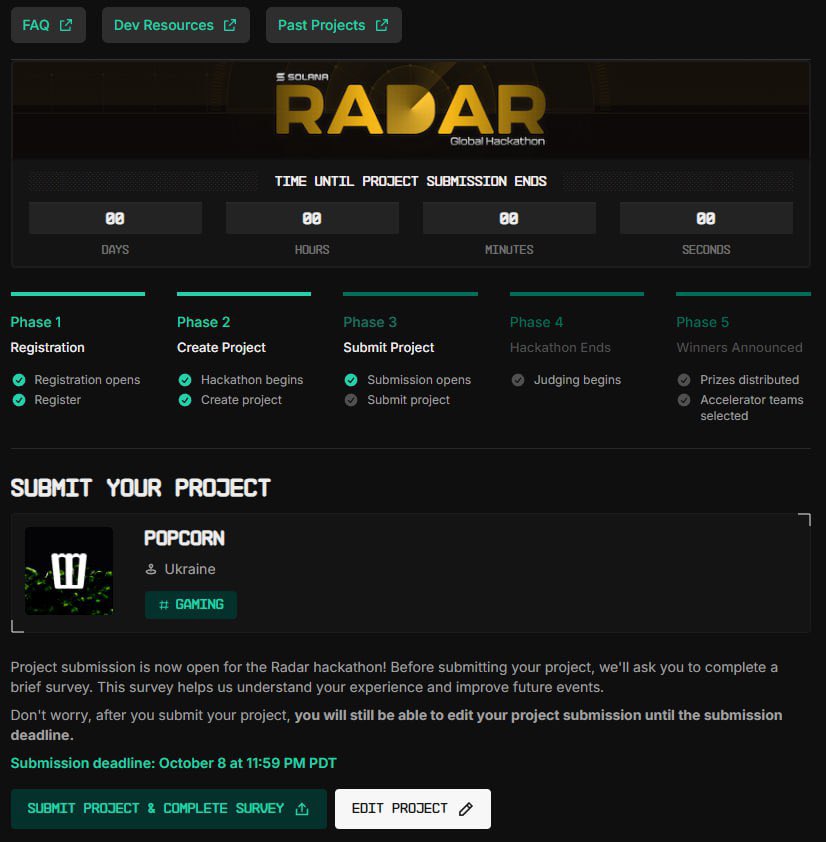Click the pencil icon on Edit Project
The height and width of the screenshot is (842, 826).
[x=466, y=808]
